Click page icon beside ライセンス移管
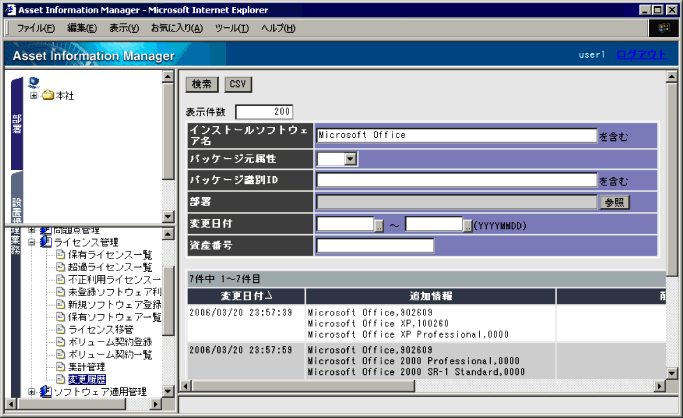The width and height of the screenshot is (683, 418). [61, 329]
